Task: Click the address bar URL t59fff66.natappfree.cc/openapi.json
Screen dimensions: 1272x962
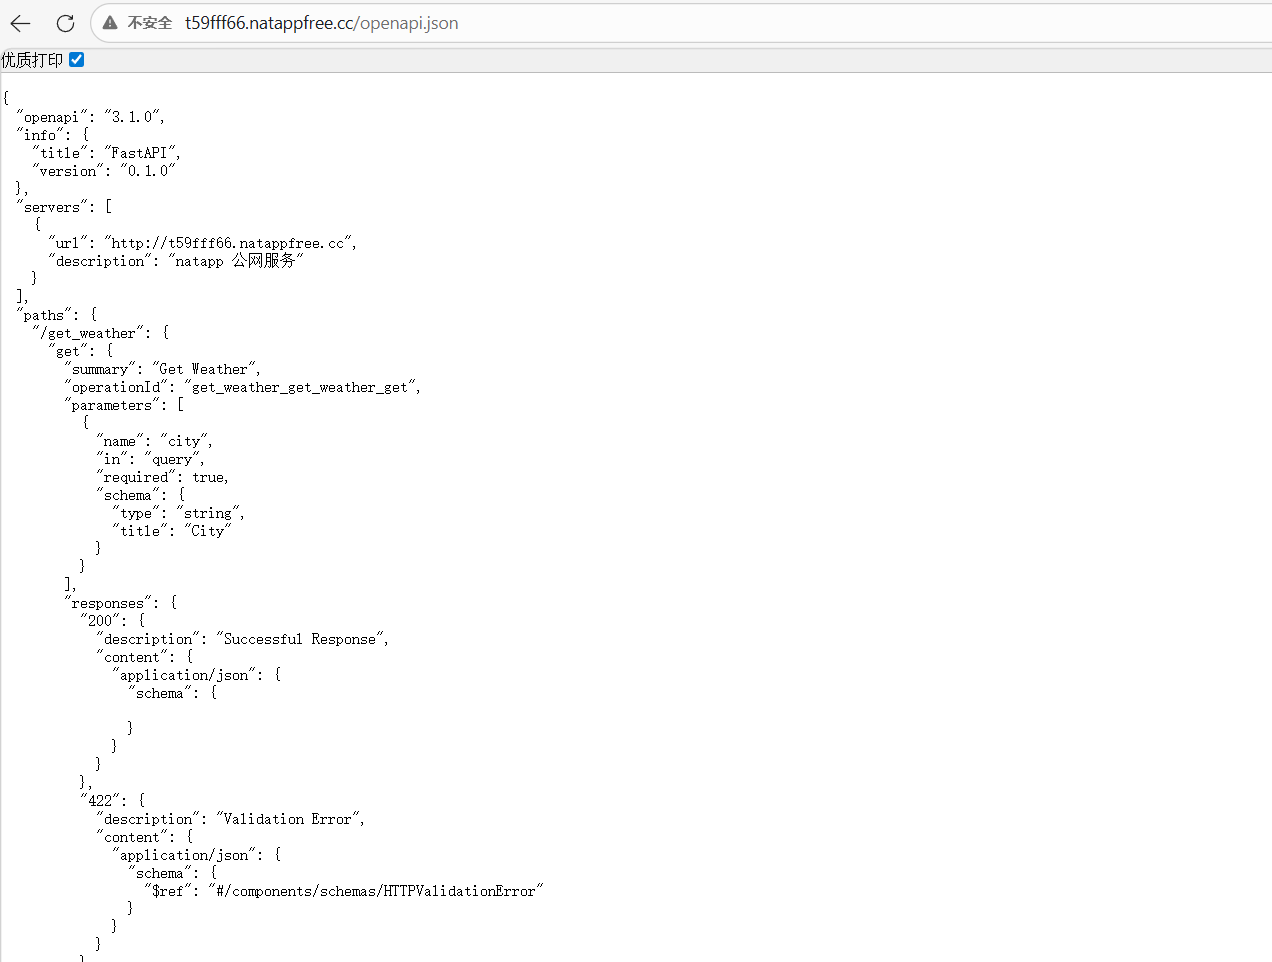Action: point(321,23)
